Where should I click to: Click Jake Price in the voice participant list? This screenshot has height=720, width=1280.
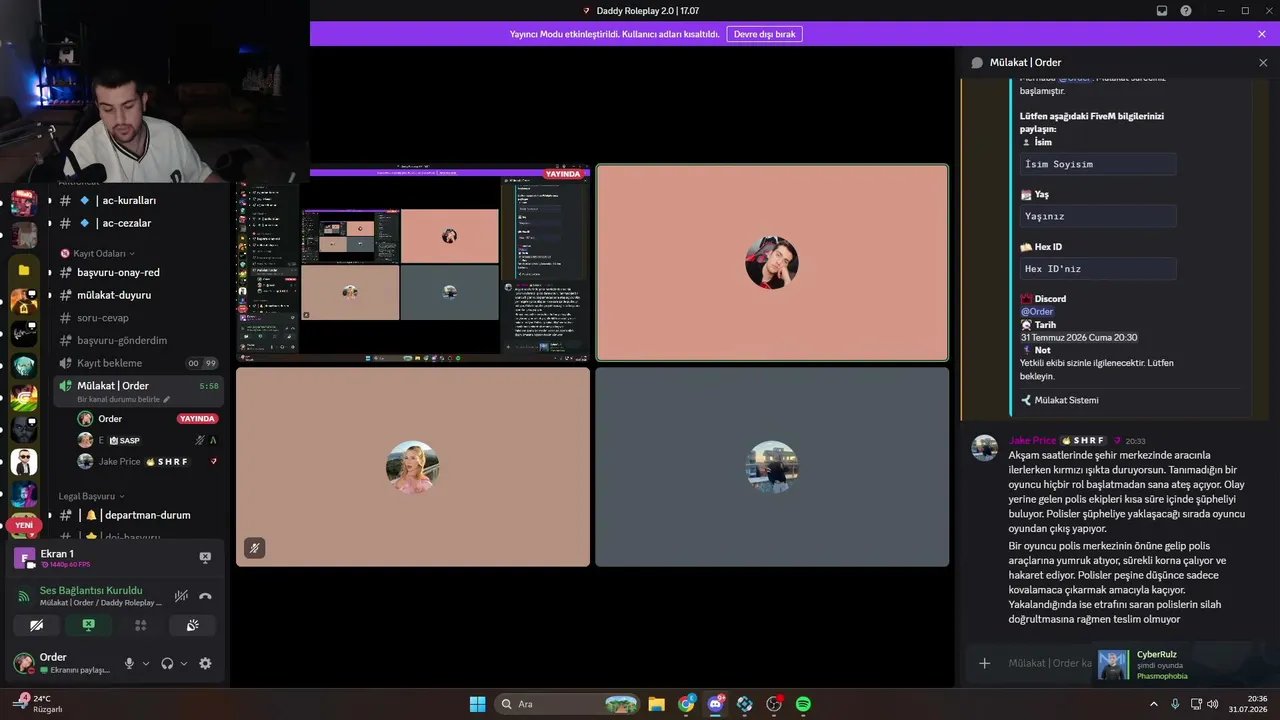point(146,461)
